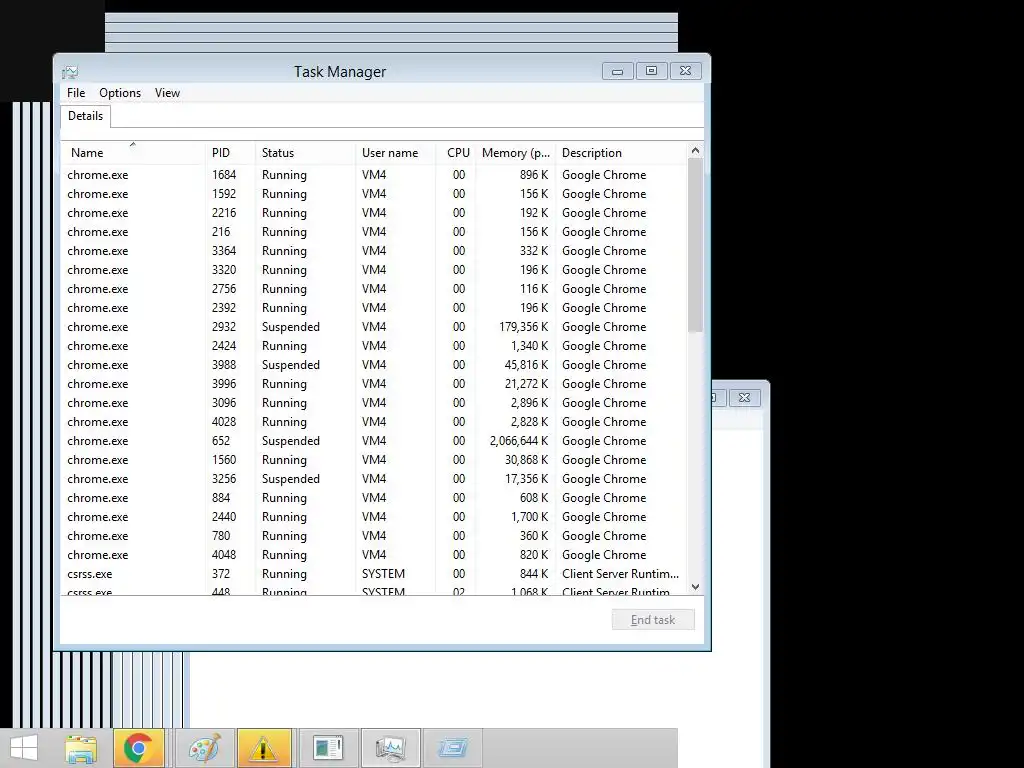This screenshot has height=768, width=1024.
Task: Sort processes by Name column
Action: click(133, 153)
